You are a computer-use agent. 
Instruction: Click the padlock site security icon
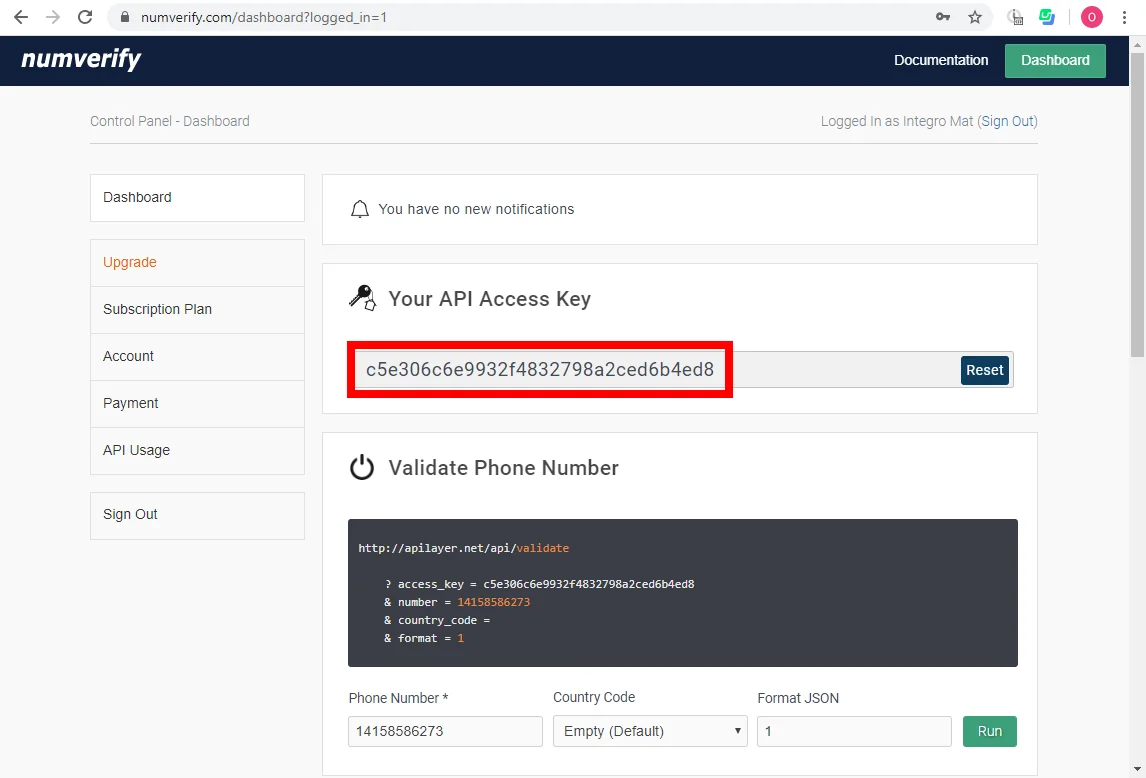[x=125, y=17]
